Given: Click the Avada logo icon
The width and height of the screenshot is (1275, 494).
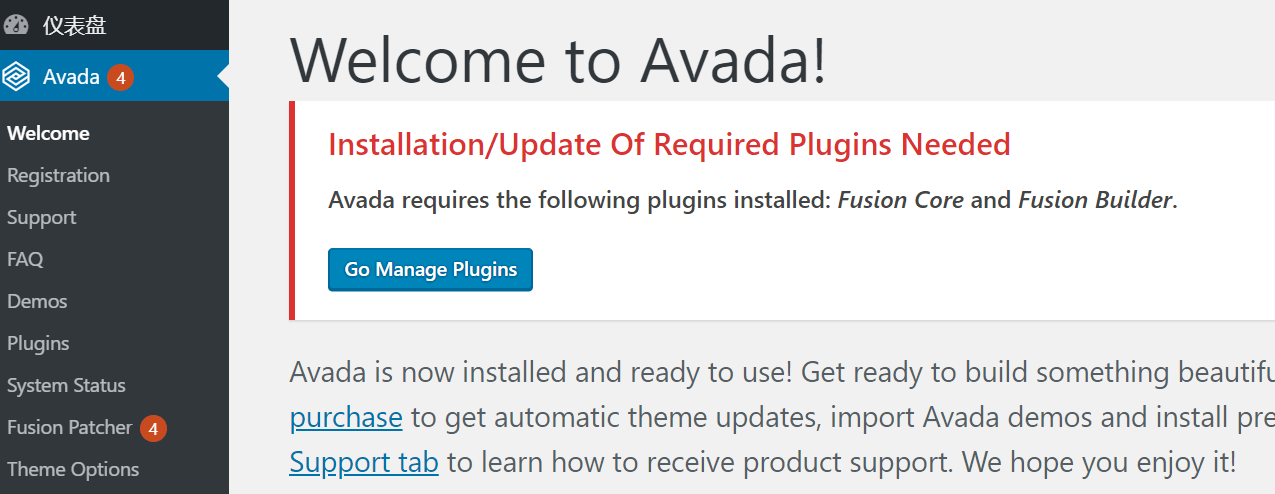Looking at the screenshot, I should pos(17,76).
